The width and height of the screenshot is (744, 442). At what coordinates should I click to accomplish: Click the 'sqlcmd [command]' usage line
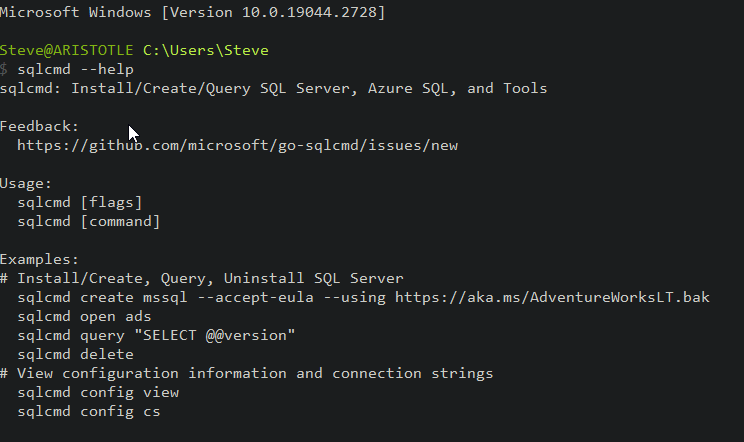[89, 221]
